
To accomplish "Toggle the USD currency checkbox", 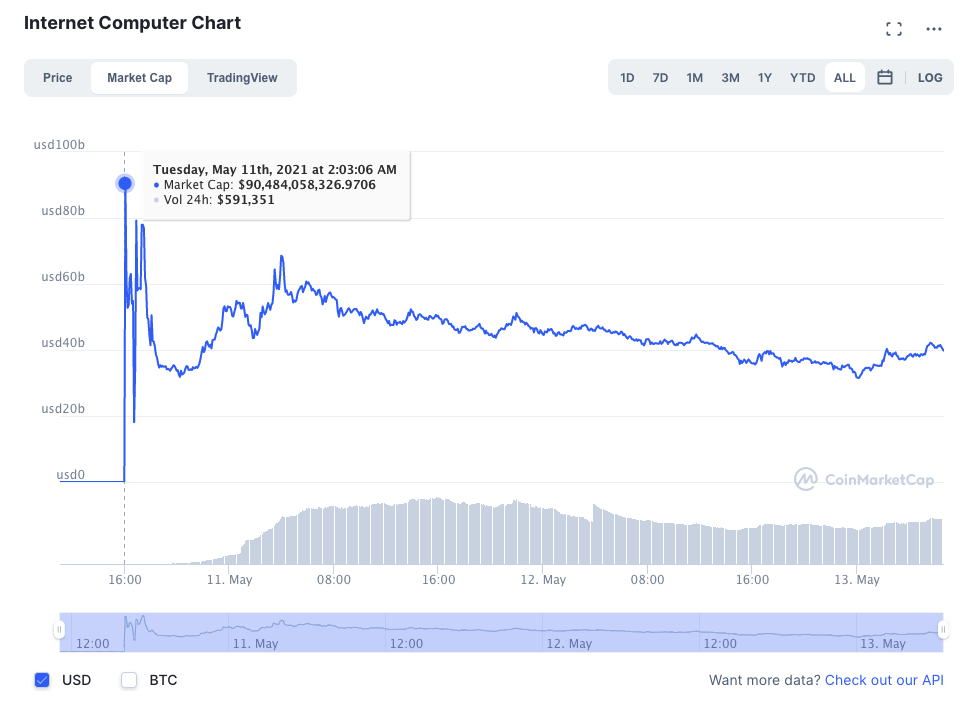I will (x=42, y=680).
